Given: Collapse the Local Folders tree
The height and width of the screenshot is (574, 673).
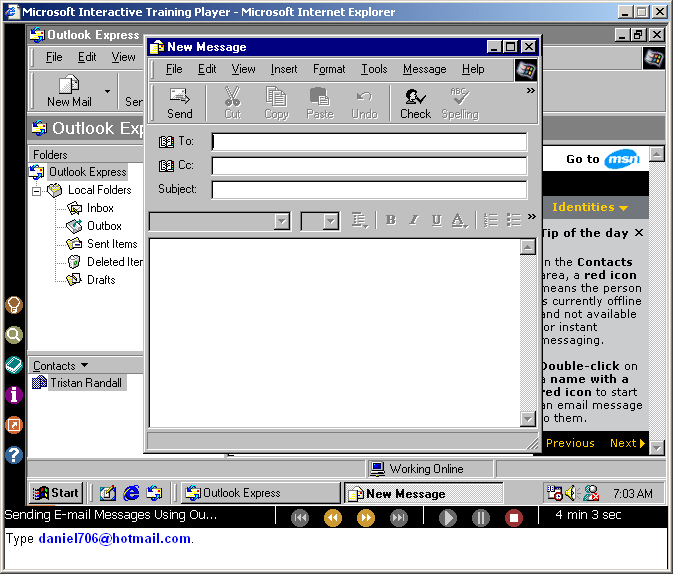Looking at the screenshot, I should pos(37,191).
